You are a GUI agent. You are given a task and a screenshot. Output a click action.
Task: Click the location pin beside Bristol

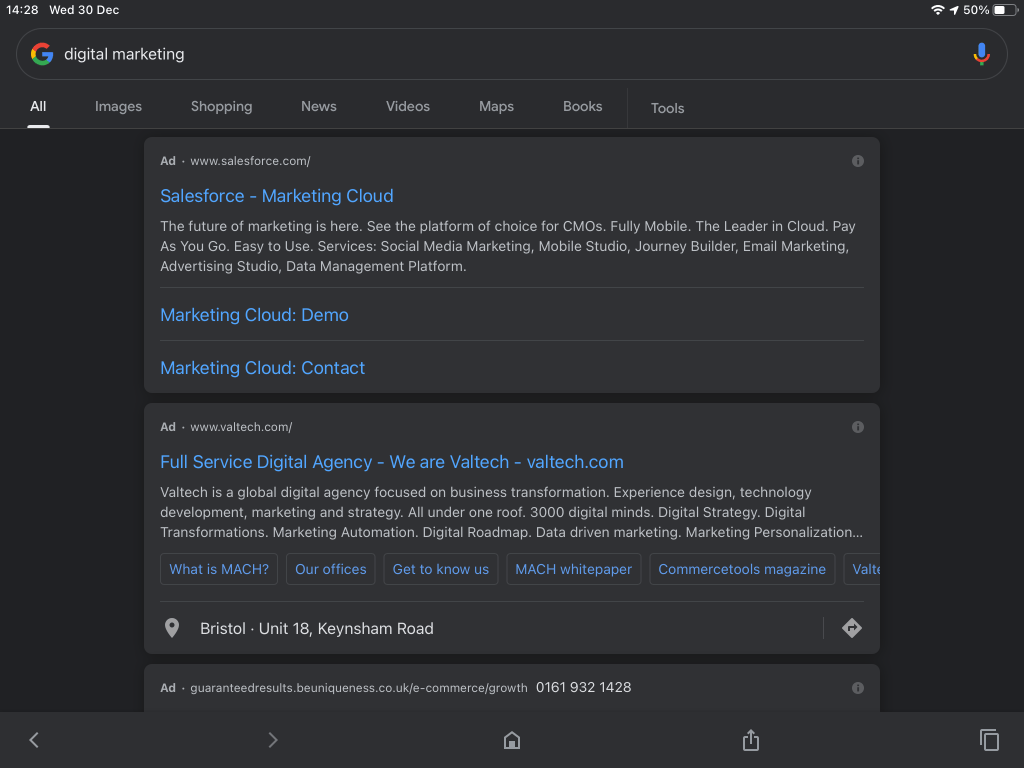pos(172,628)
